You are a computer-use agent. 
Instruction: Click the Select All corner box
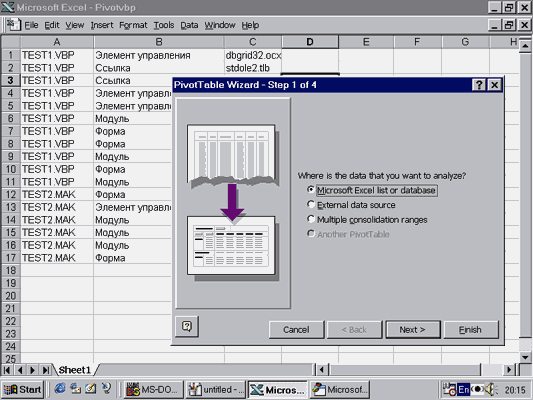click(x=11, y=42)
